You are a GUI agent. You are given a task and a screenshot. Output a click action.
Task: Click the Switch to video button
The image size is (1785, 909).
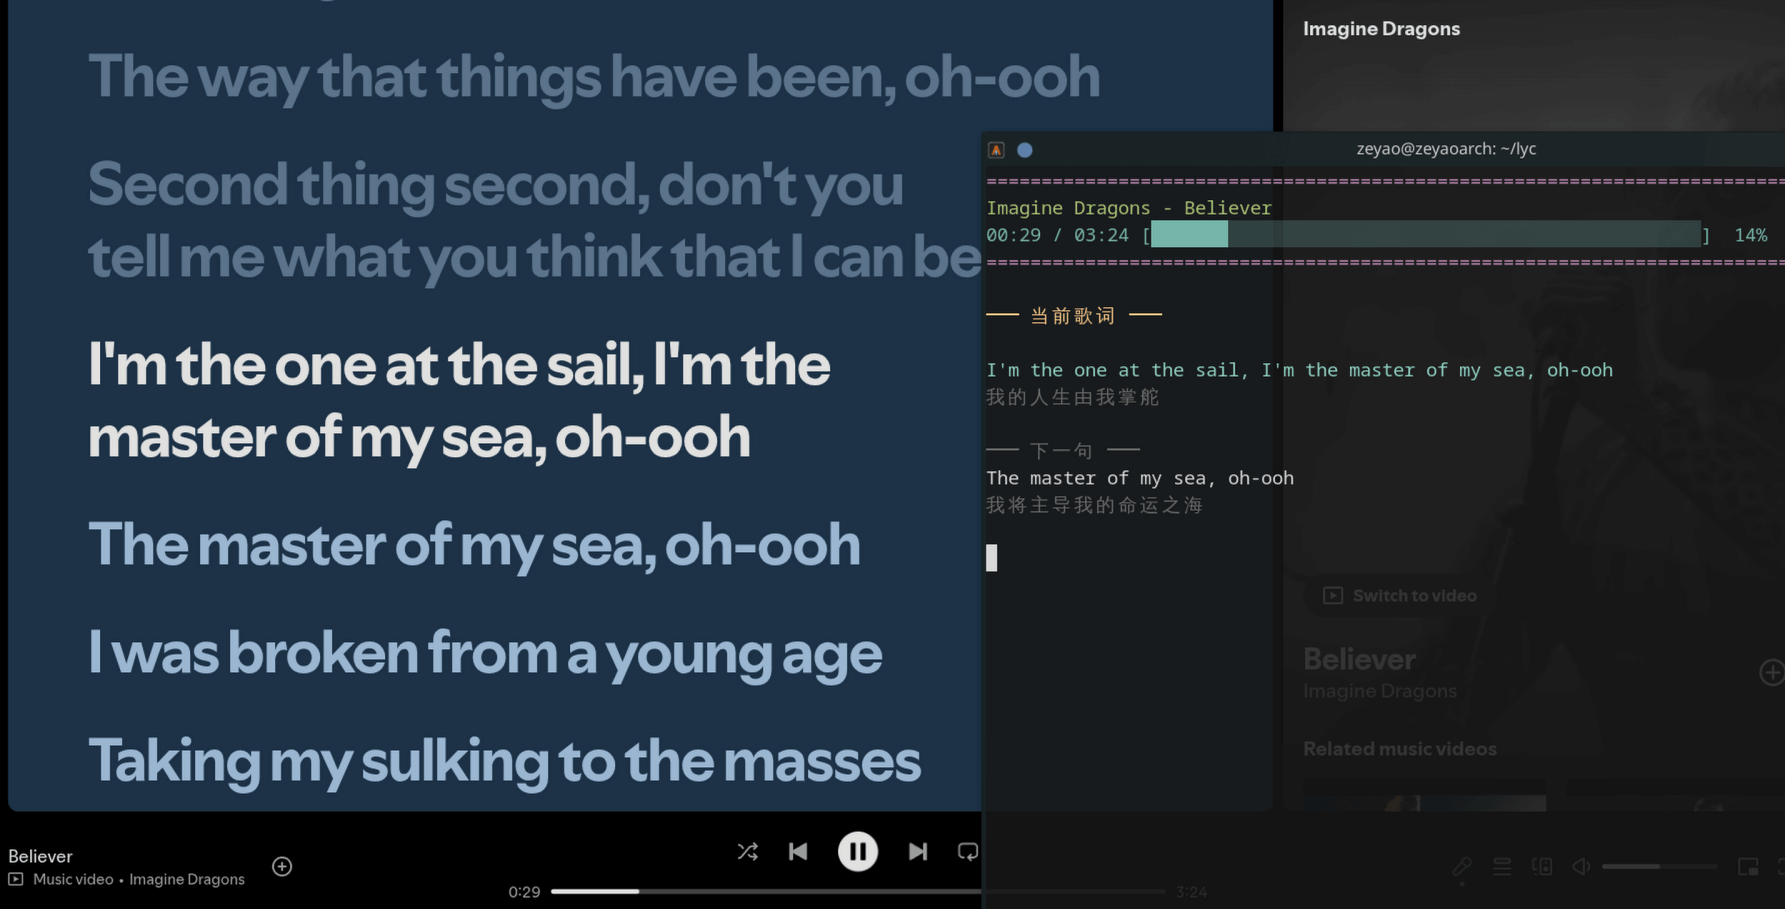point(1400,596)
